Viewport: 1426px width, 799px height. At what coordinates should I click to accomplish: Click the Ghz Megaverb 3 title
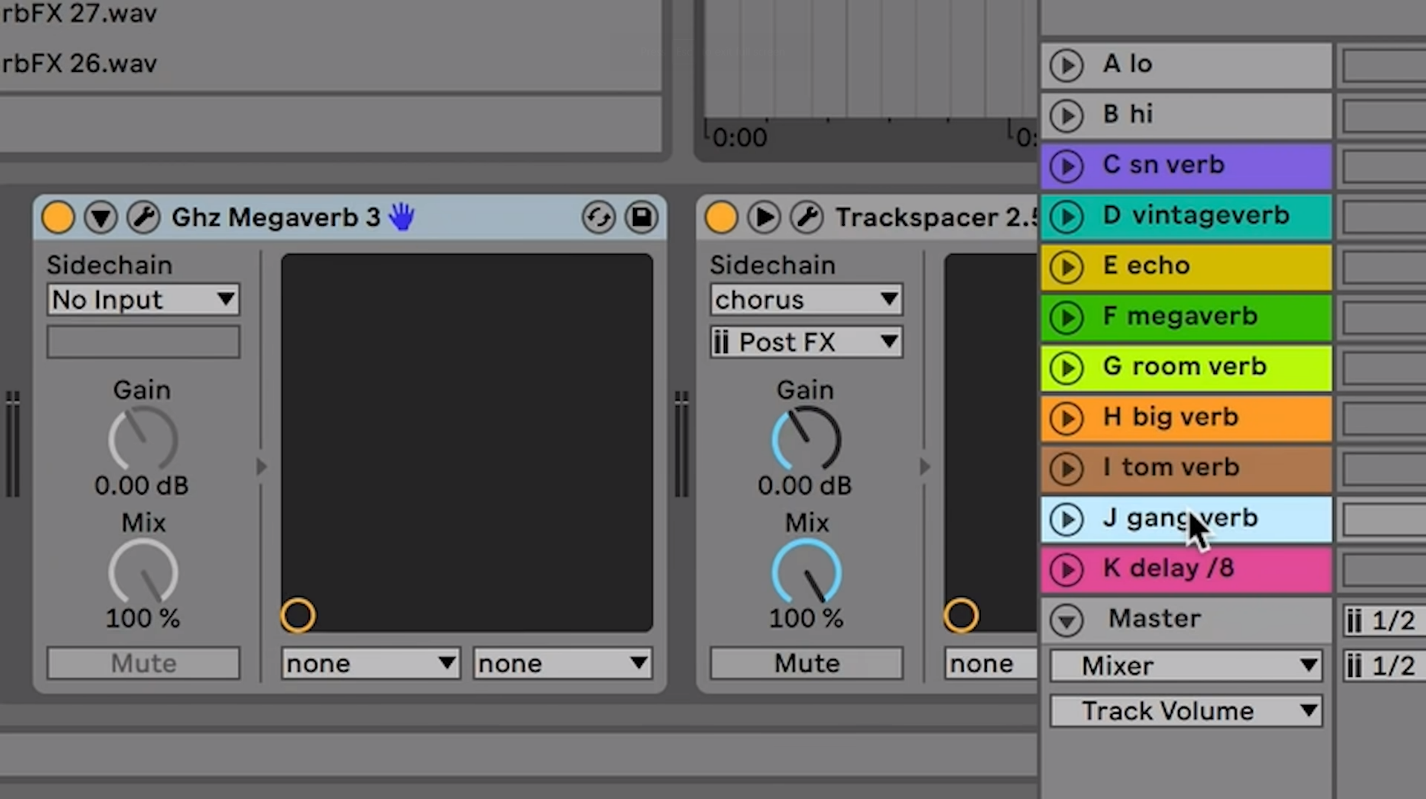[276, 217]
